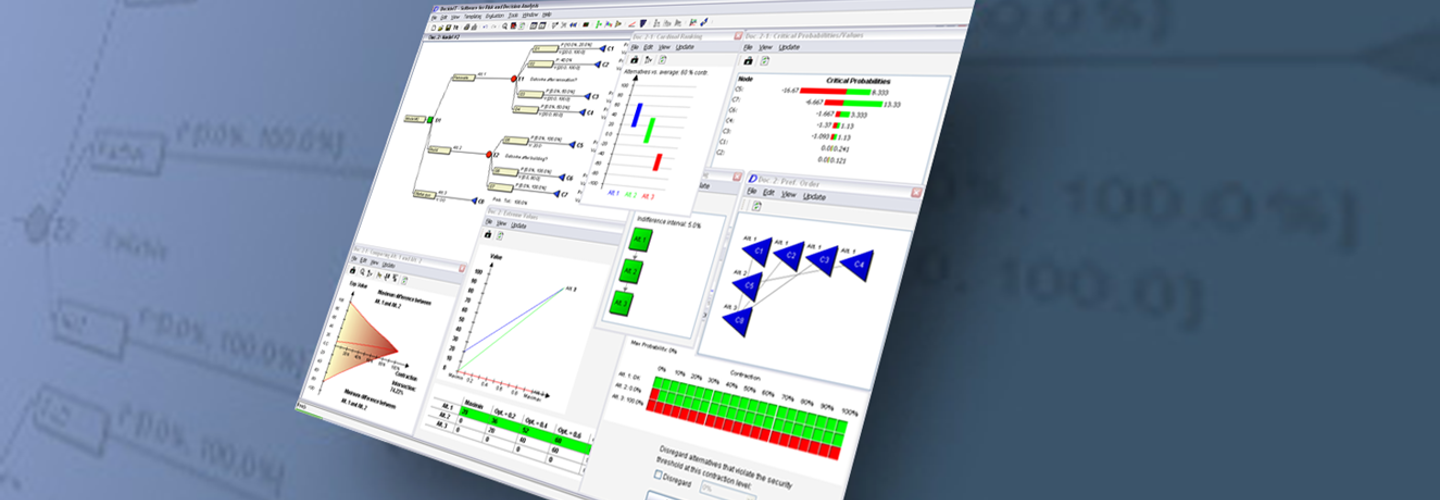Viewport: 1440px width, 500px height.
Task: Select green Alt. 2 box in ranking order
Action: [631, 271]
